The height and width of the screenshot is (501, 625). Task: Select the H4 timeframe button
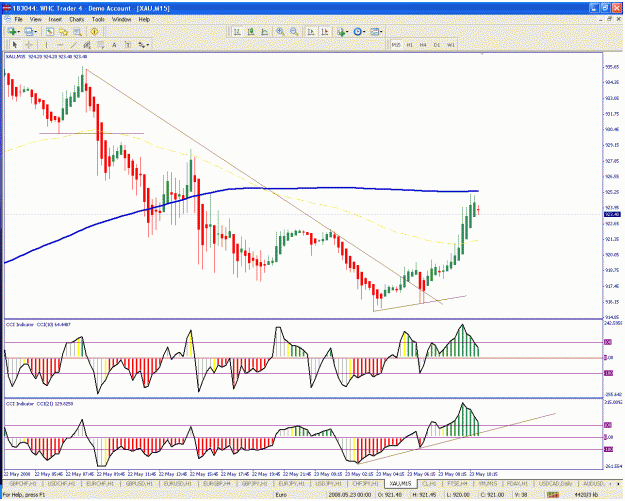[423, 45]
